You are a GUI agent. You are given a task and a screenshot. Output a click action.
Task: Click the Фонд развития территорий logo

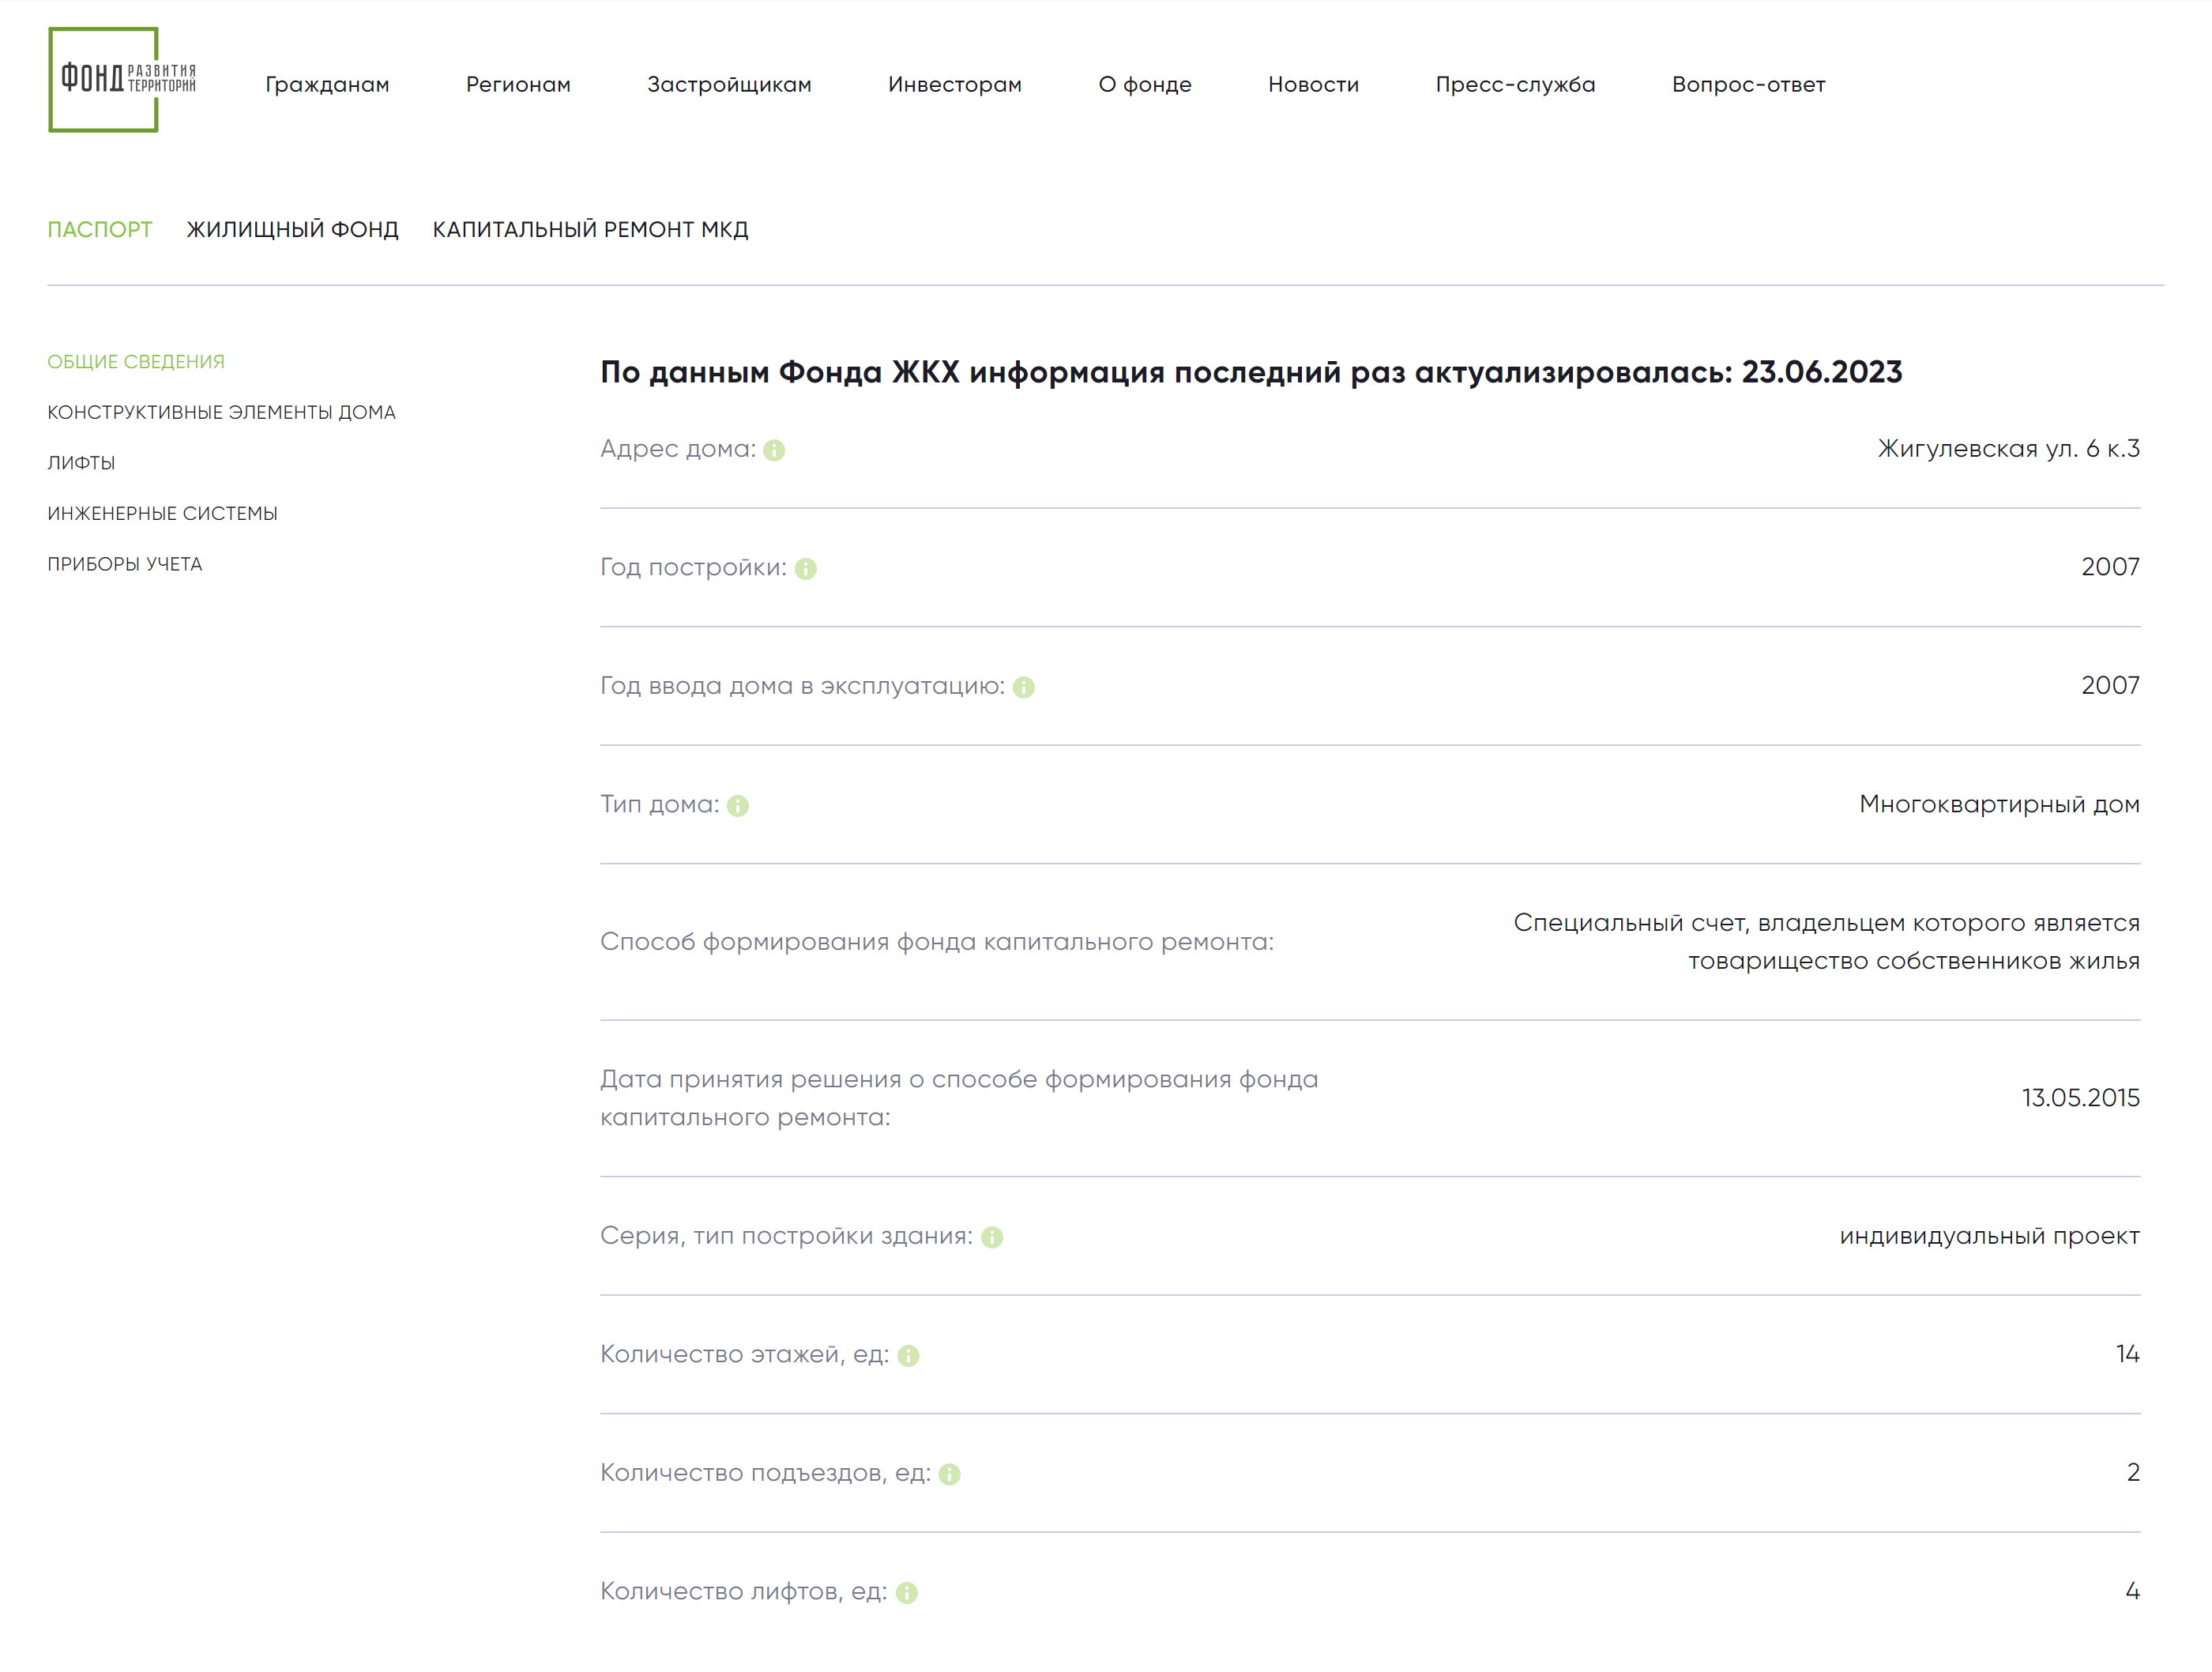coord(122,79)
